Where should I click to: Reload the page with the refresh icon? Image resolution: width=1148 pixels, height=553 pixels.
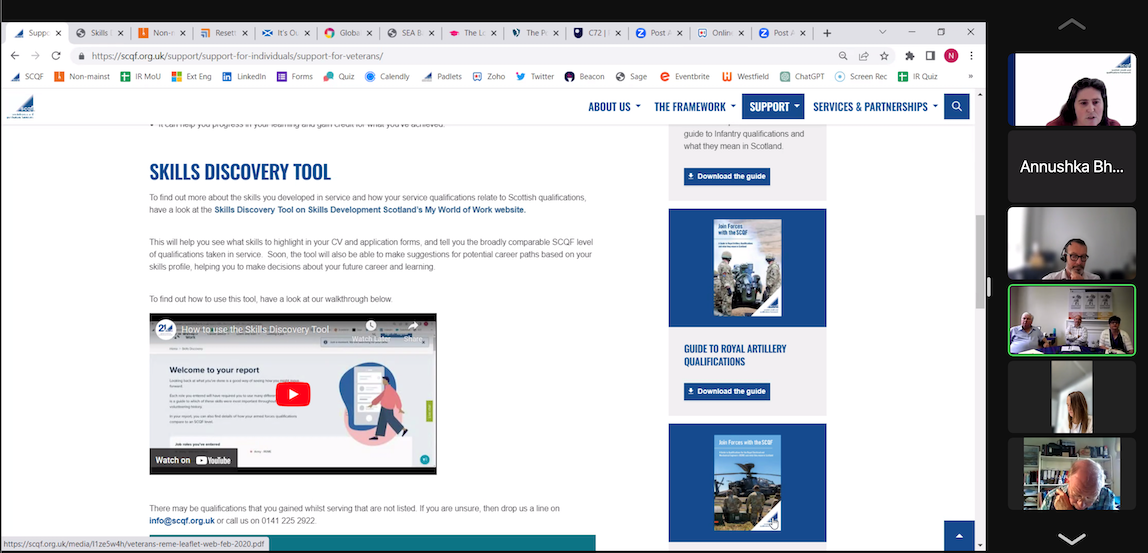56,56
